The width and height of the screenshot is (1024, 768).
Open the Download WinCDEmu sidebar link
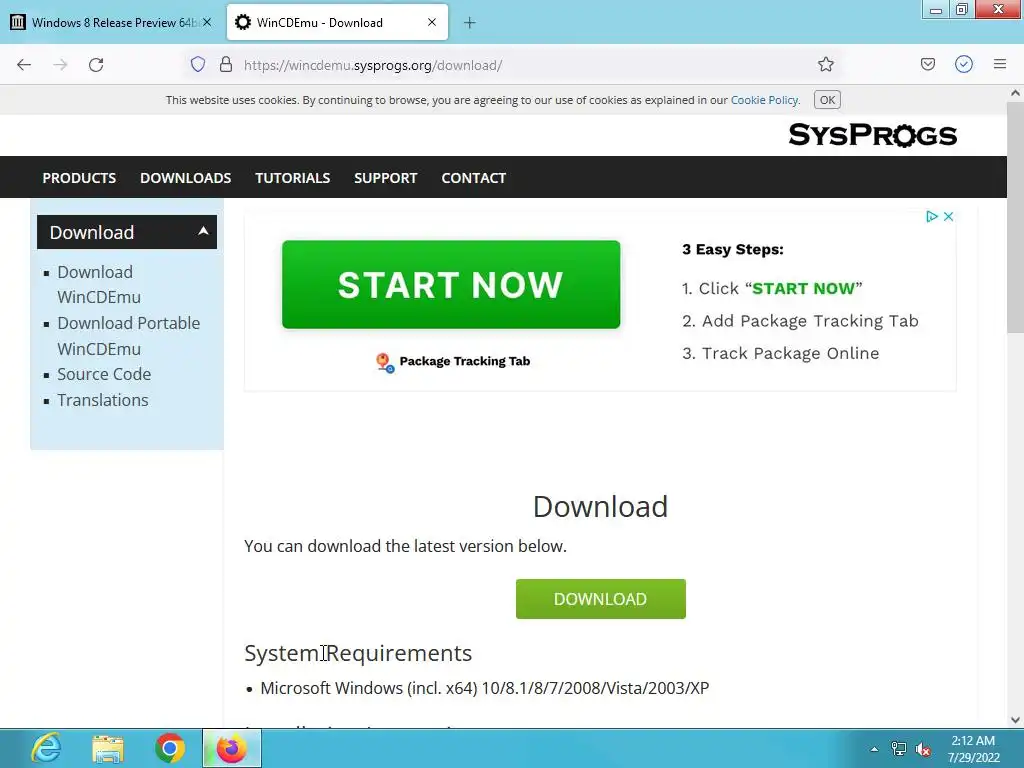click(99, 284)
